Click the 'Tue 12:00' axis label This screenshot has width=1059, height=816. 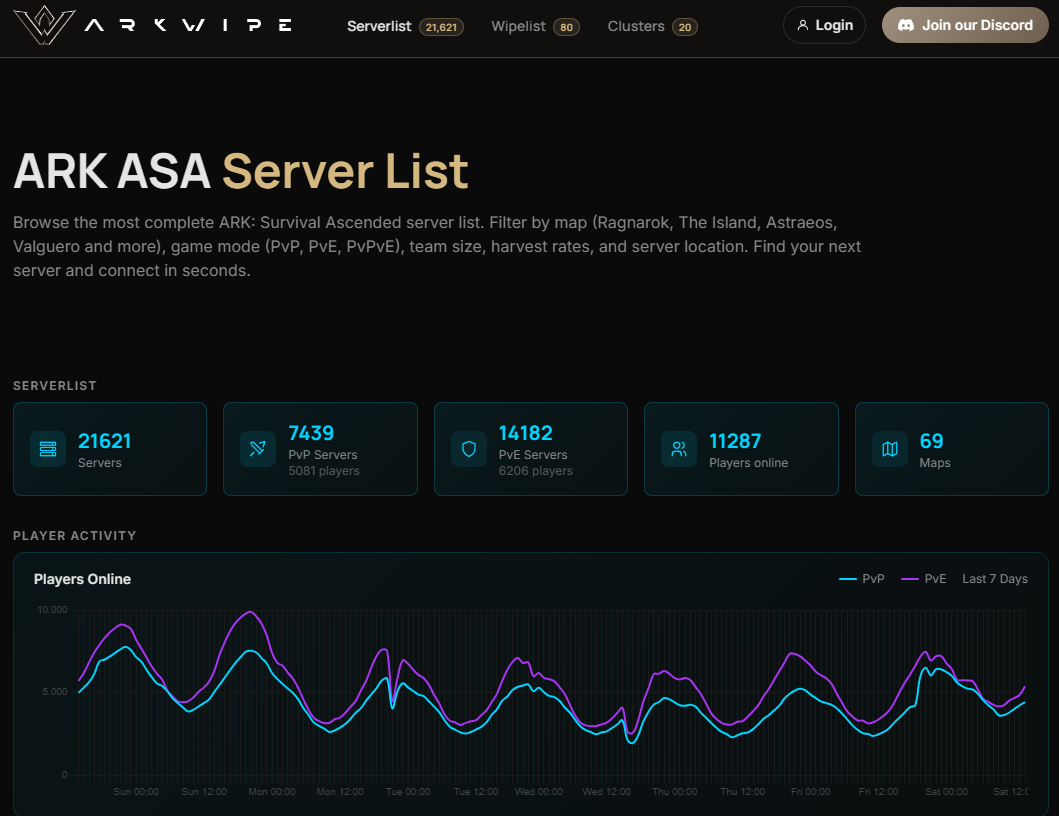(475, 792)
